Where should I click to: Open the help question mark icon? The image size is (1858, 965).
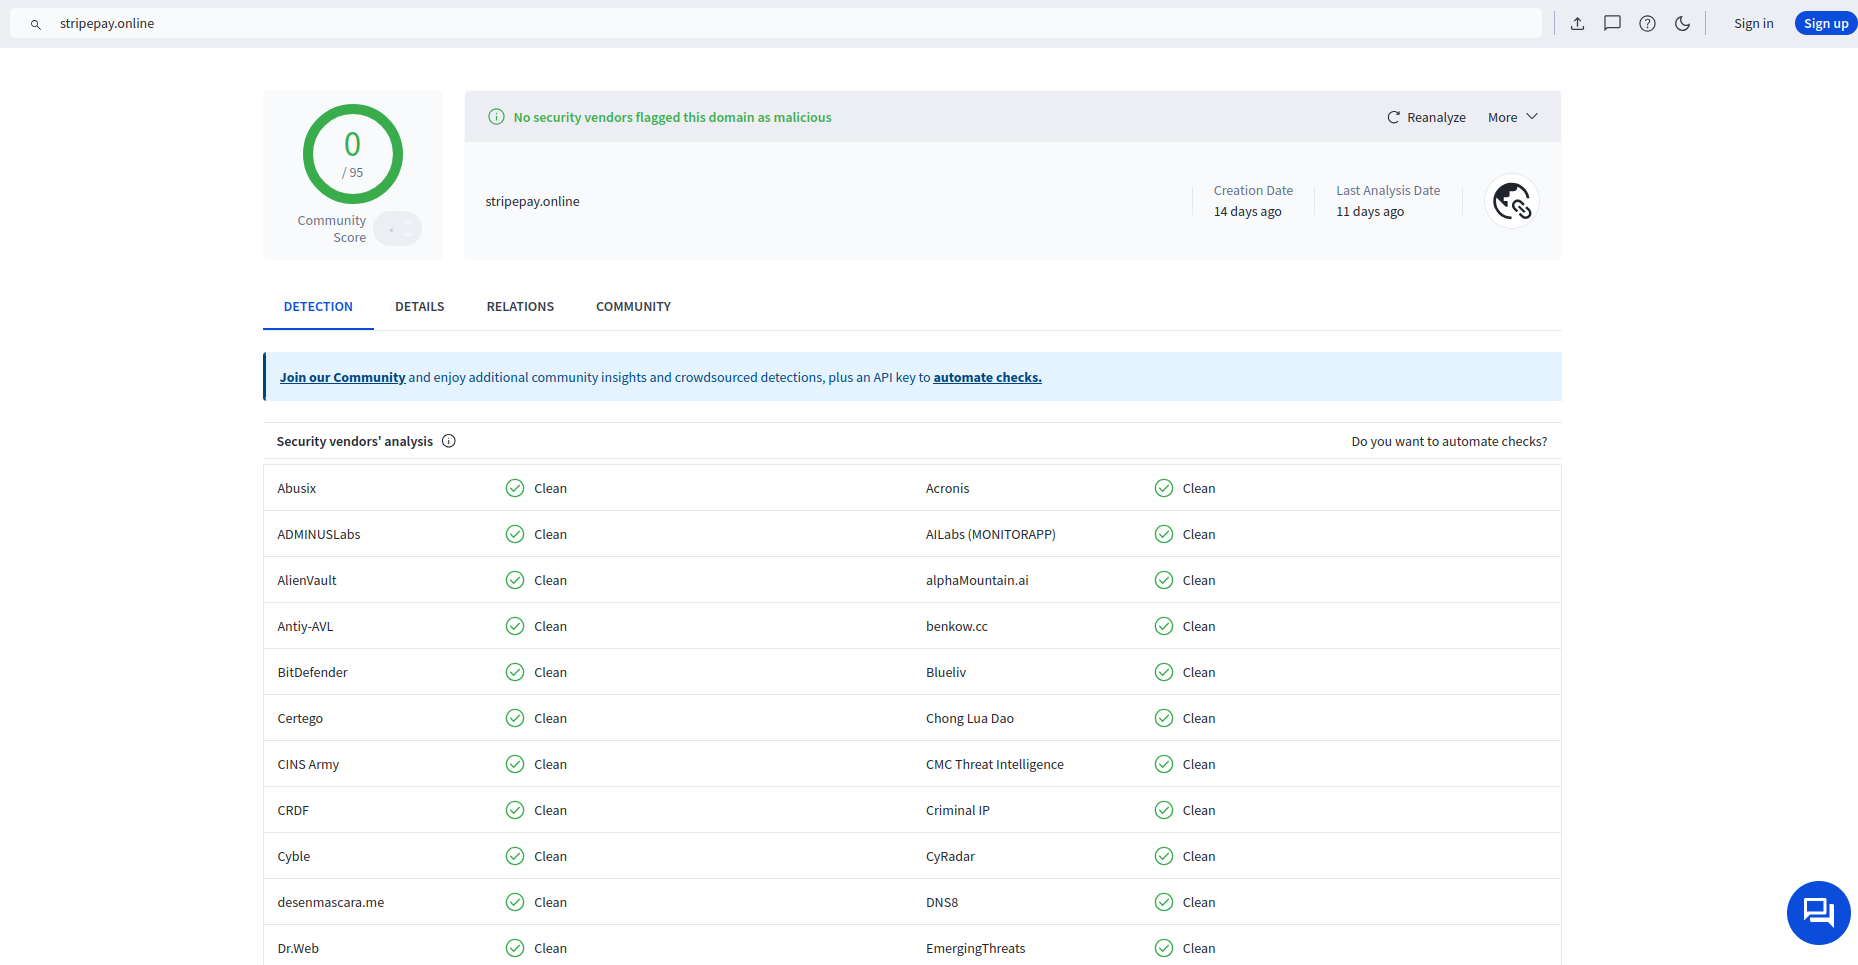[1647, 23]
